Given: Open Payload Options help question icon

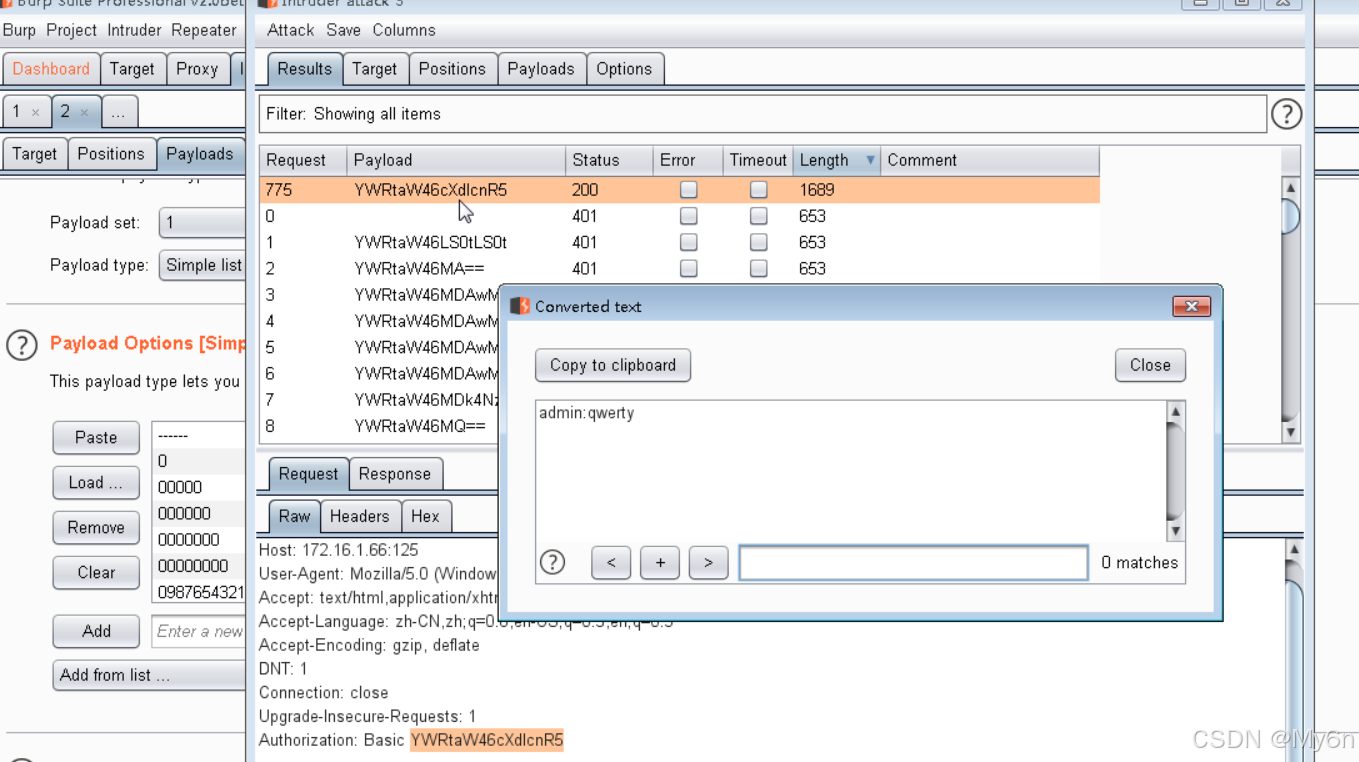Looking at the screenshot, I should [x=22, y=345].
